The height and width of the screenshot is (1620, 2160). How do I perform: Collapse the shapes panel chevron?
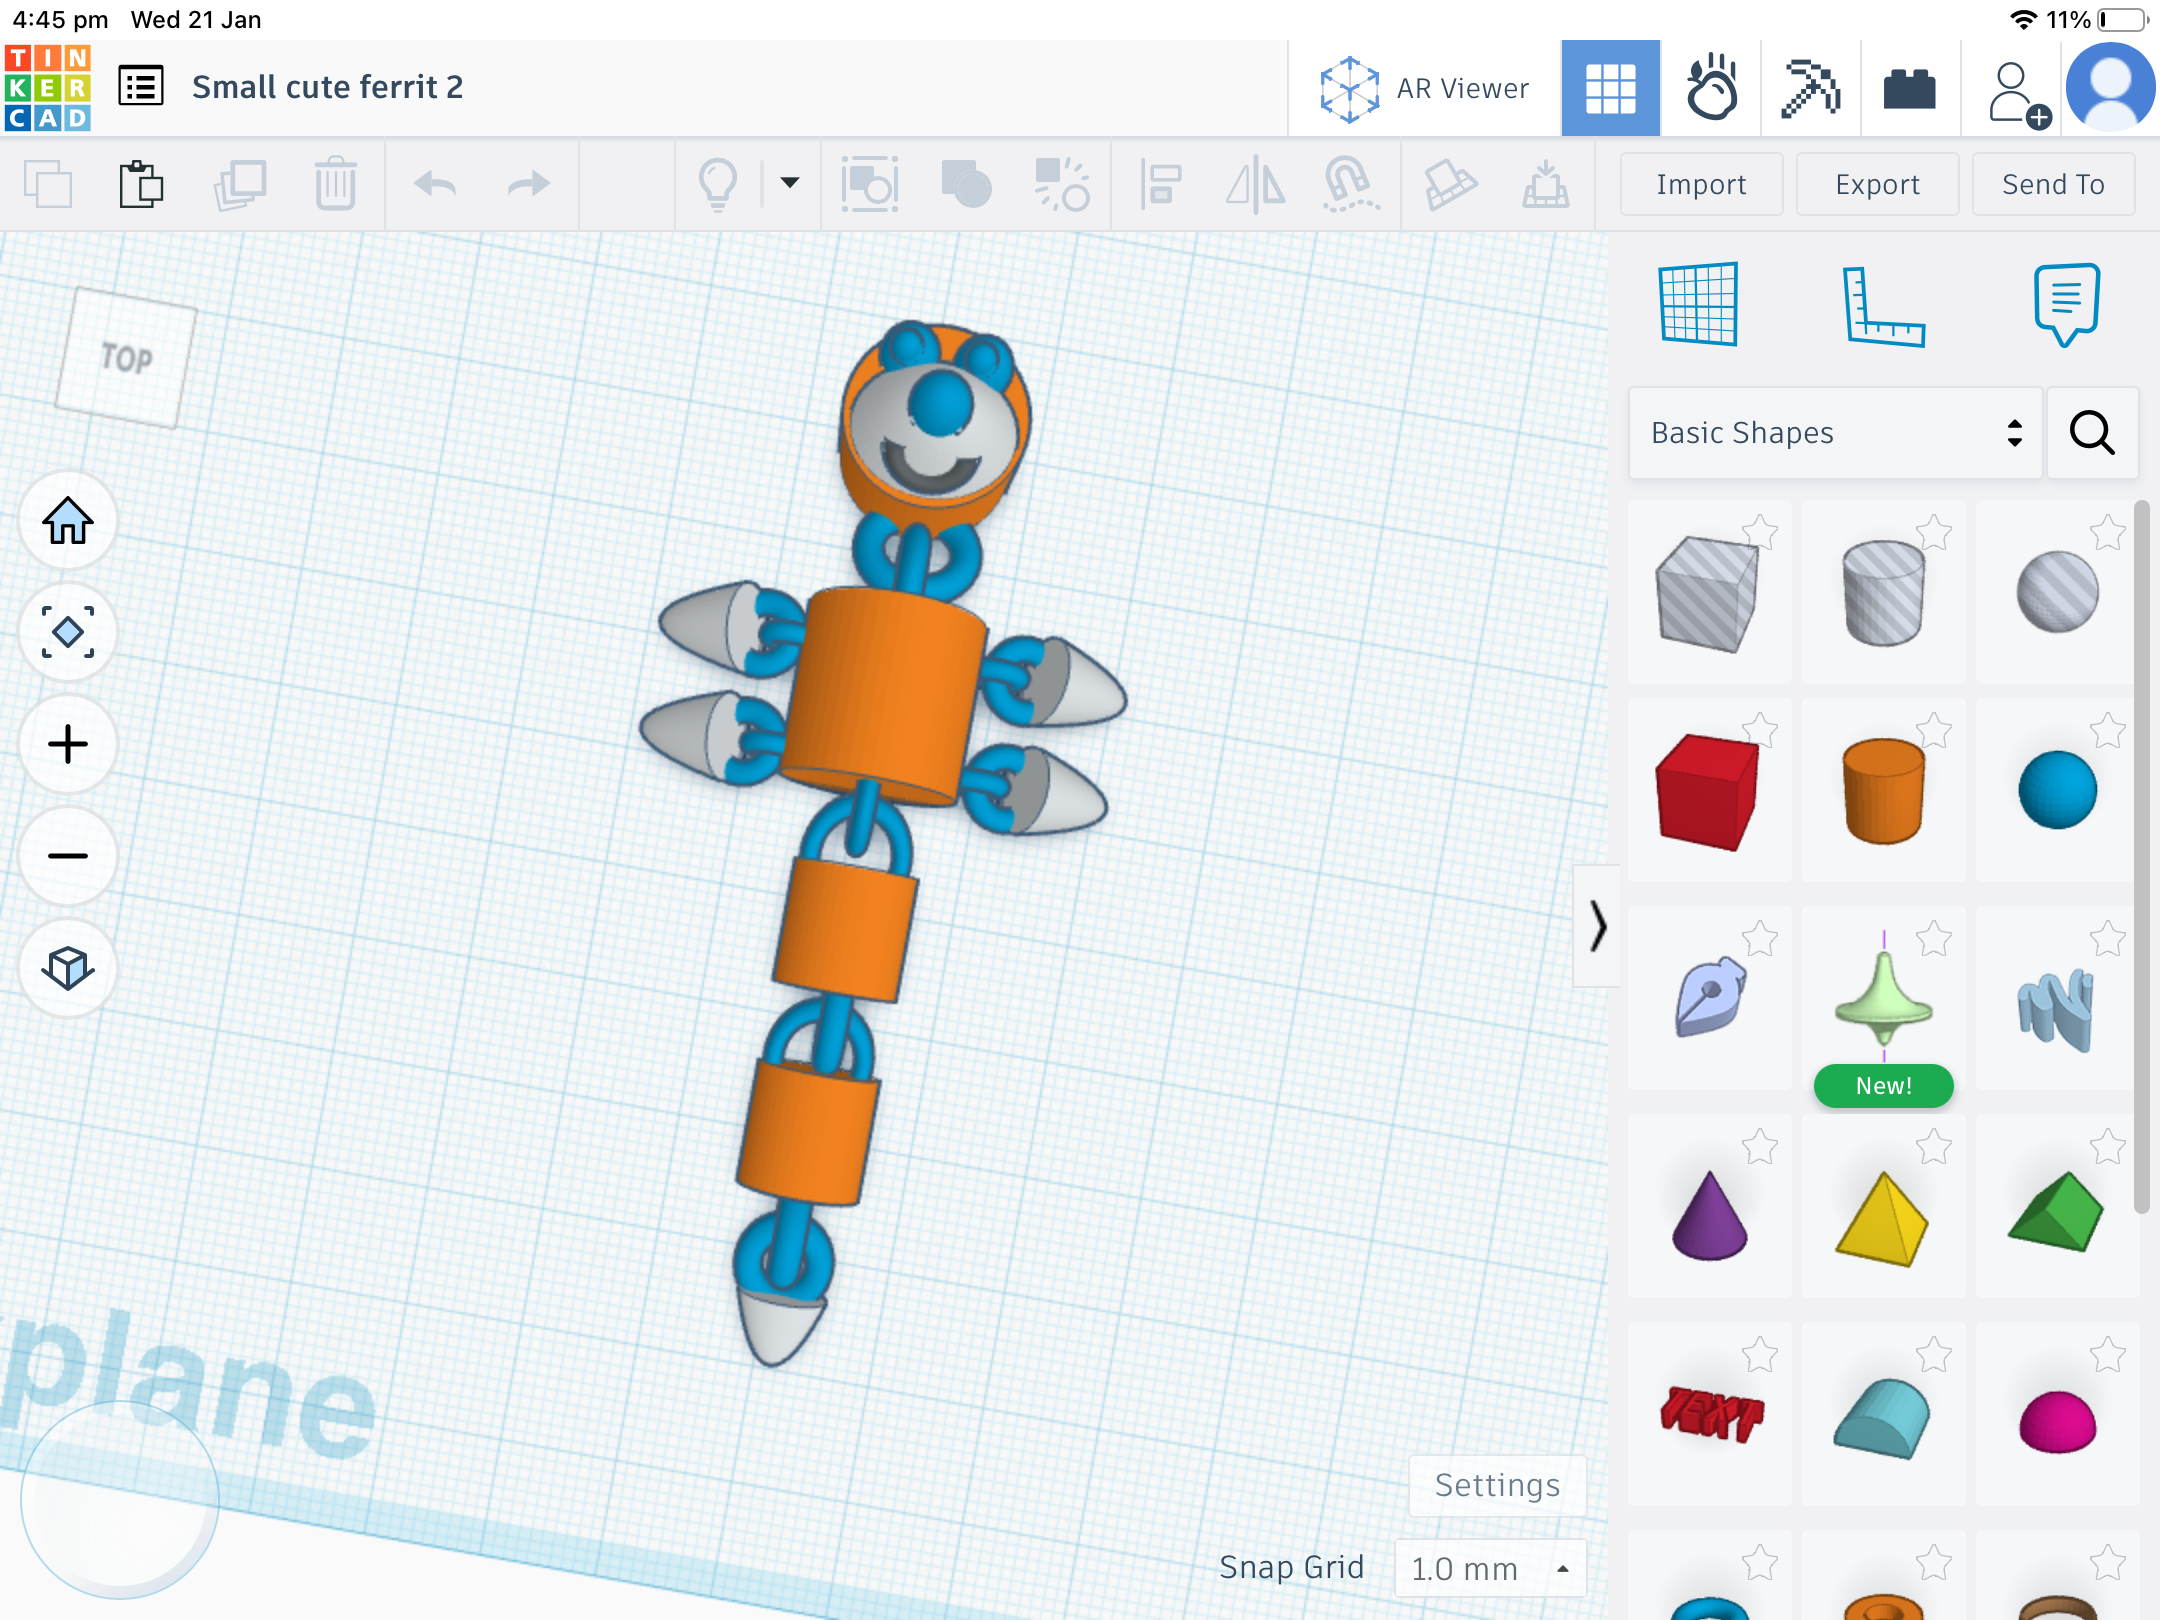[1598, 926]
